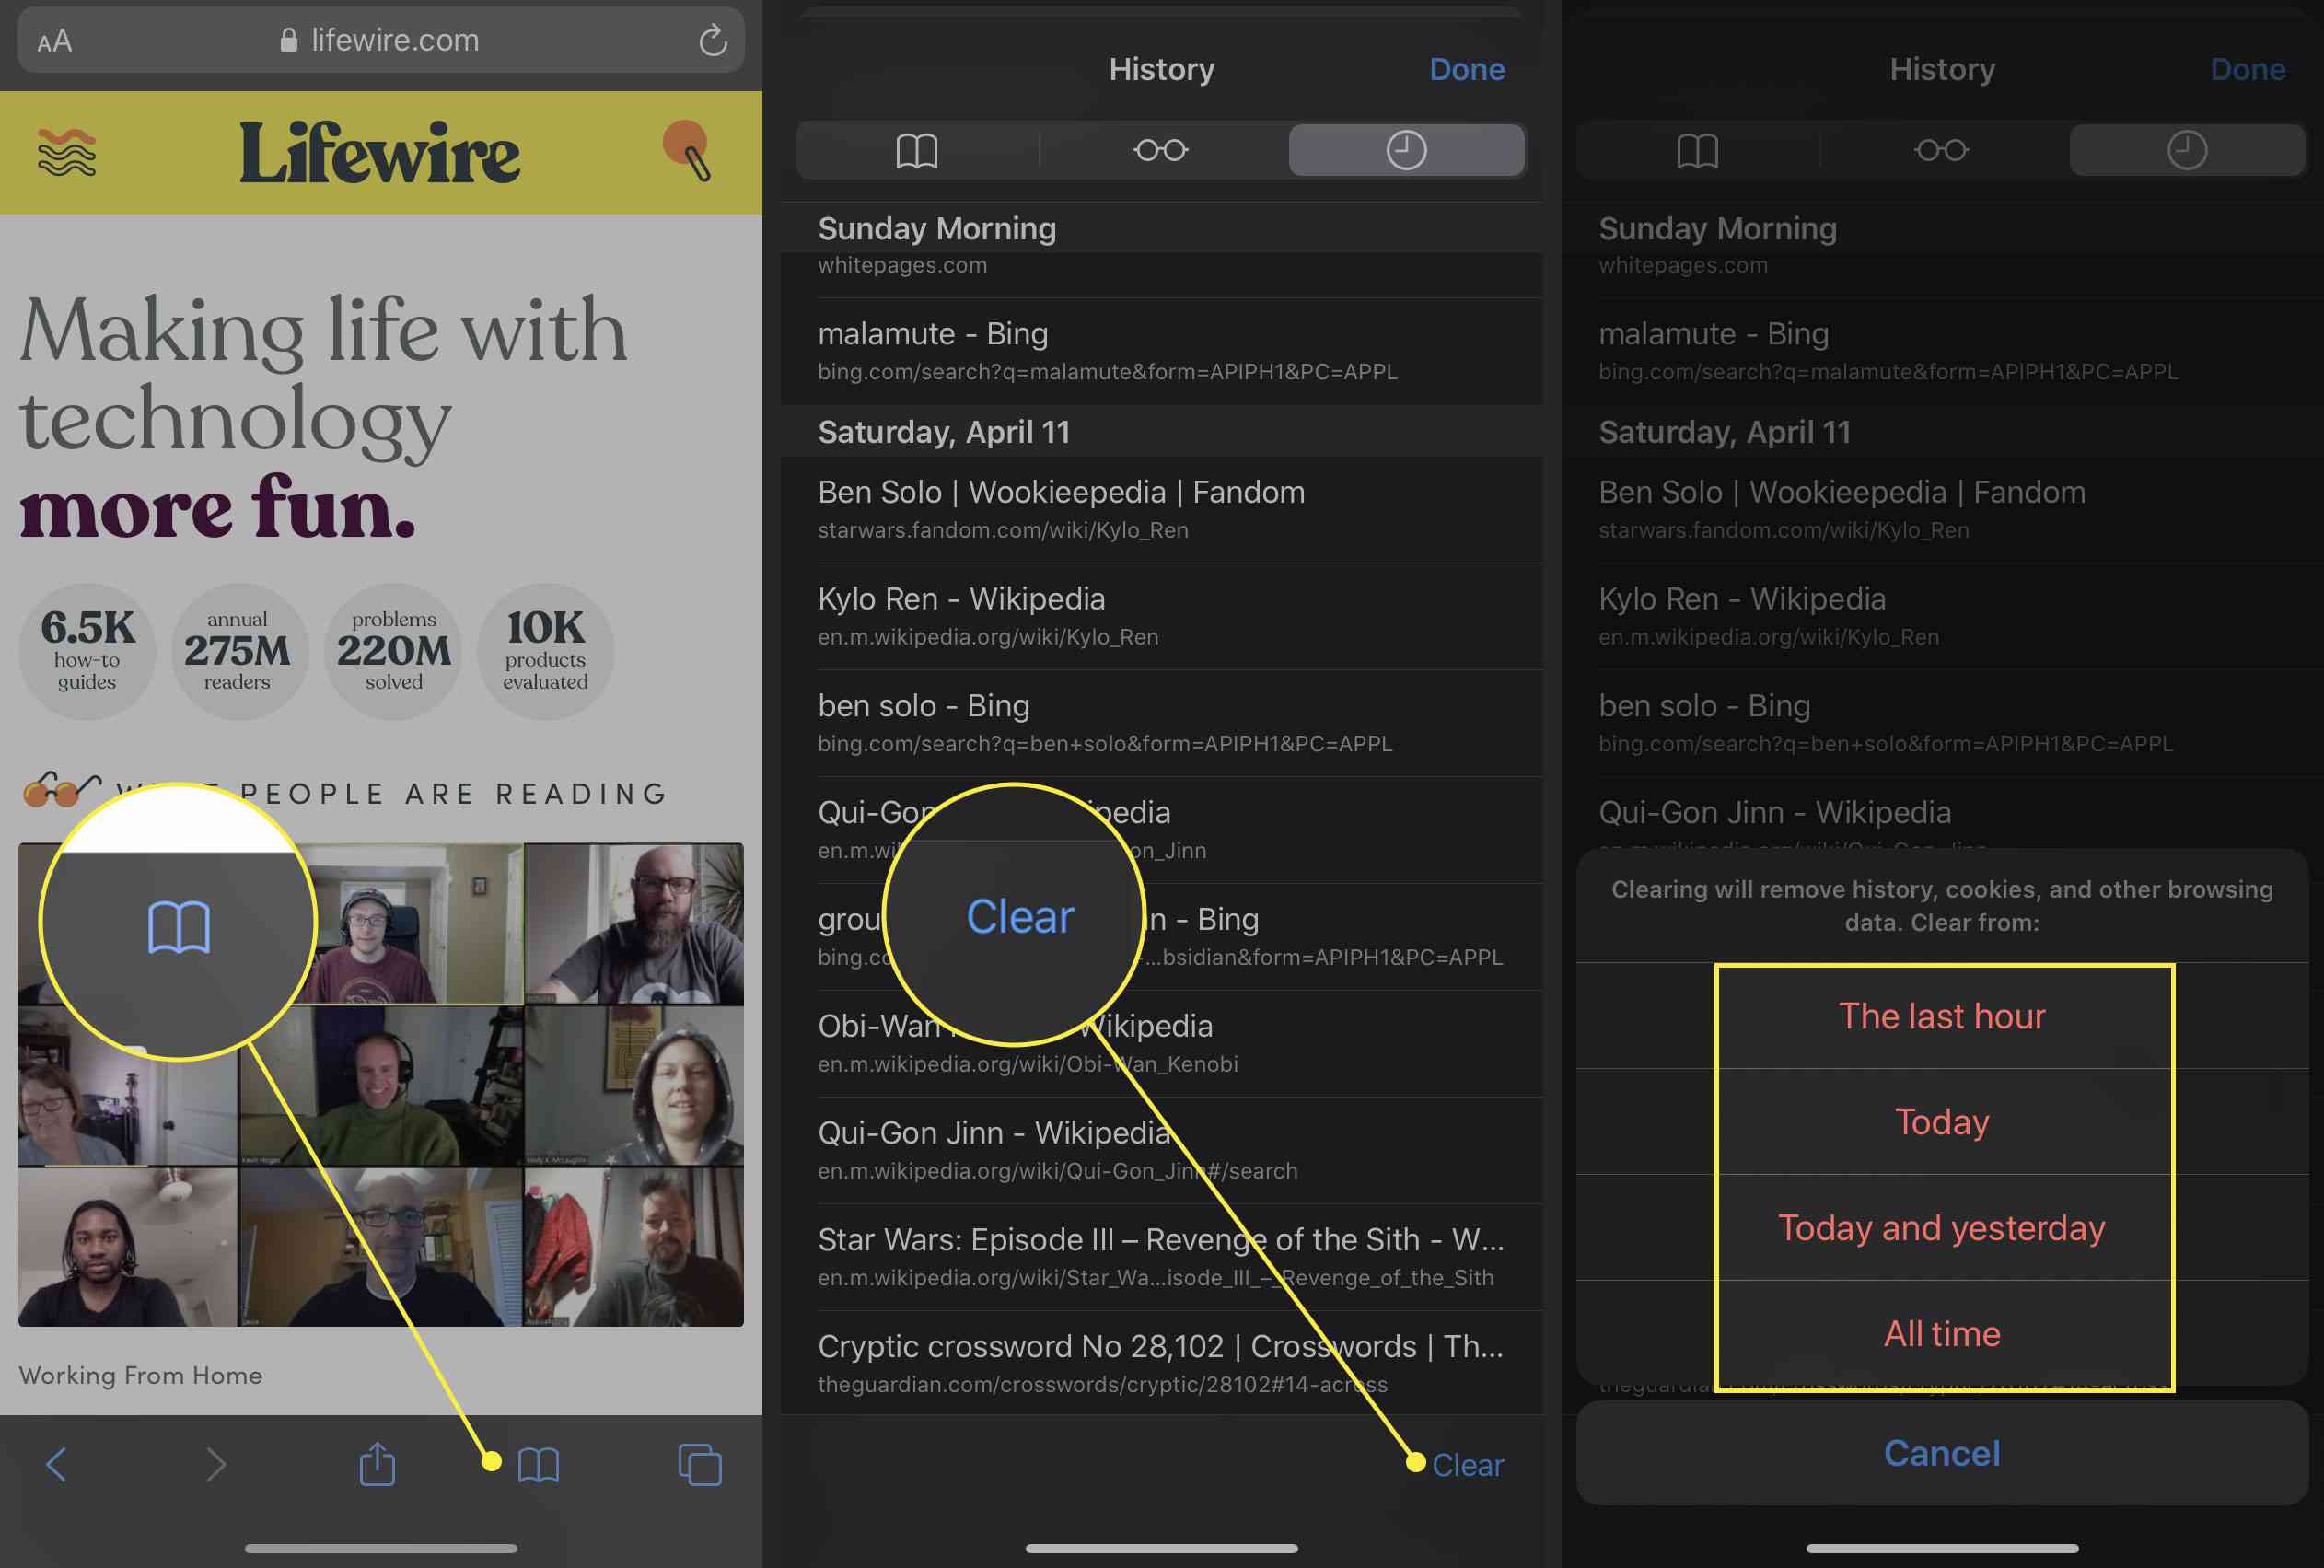
Task: Tap the Safari forward arrow
Action: [216, 1465]
